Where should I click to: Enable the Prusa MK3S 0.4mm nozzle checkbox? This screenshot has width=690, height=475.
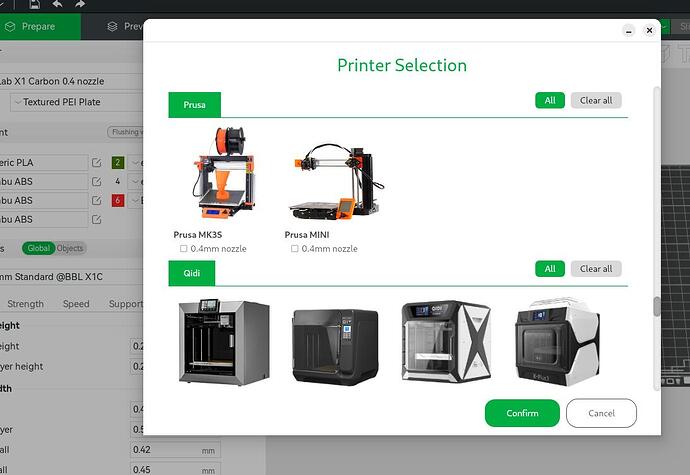[x=183, y=249]
